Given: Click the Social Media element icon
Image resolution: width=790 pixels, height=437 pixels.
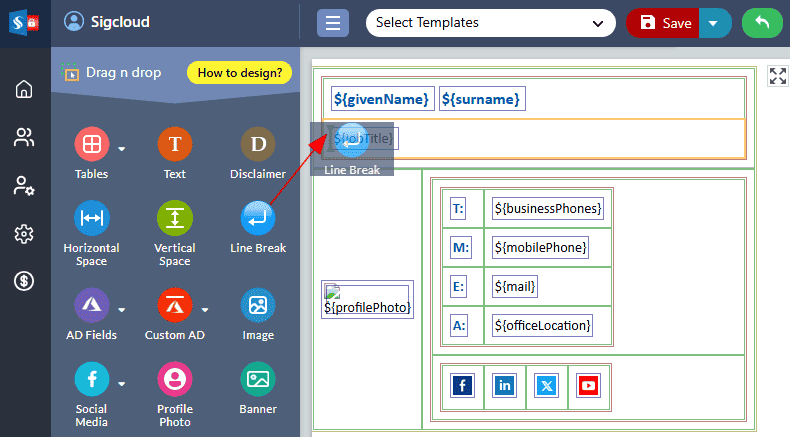Looking at the screenshot, I should coord(91,380).
